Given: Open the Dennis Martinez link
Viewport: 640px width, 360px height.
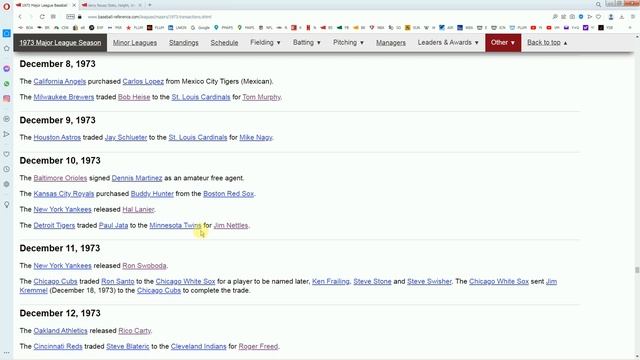Looking at the screenshot, I should coord(137,178).
